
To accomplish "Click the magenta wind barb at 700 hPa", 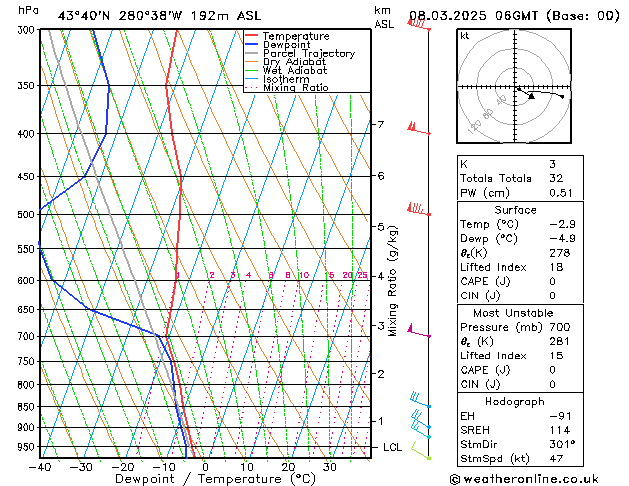I will click(x=419, y=331).
